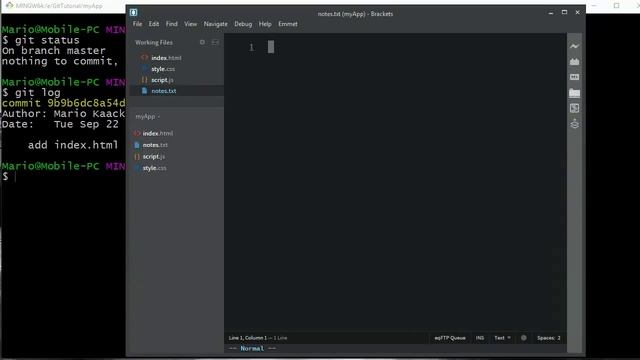This screenshot has width=640, height=360.
Task: Click the third icon in Brackets right sidebar
Action: coord(574,77)
